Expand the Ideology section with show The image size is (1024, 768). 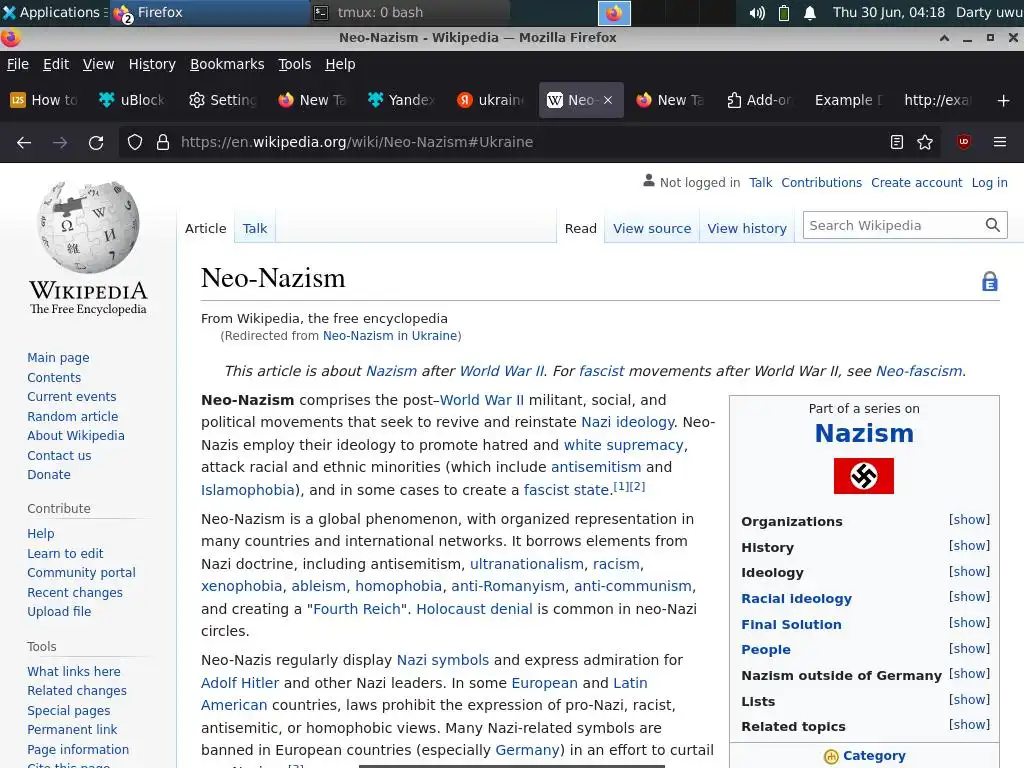(969, 571)
